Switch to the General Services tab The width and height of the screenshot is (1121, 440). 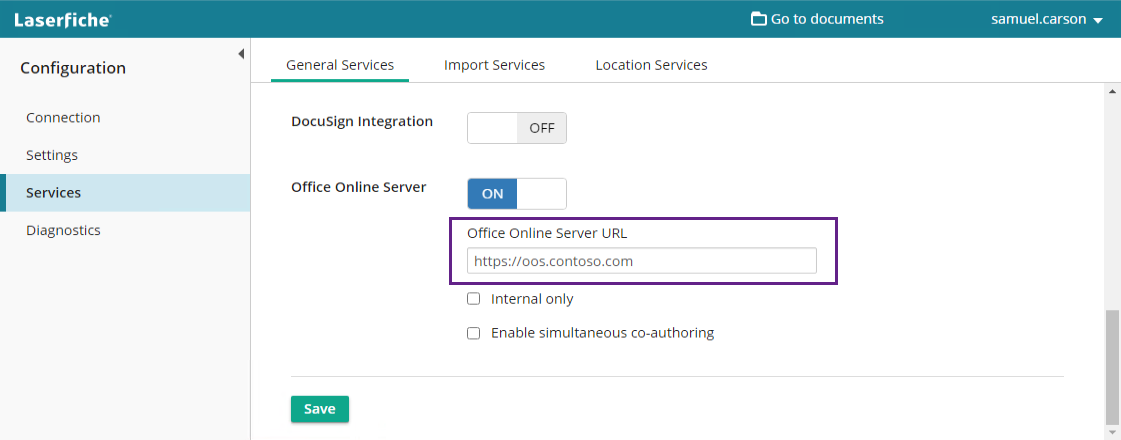point(340,65)
